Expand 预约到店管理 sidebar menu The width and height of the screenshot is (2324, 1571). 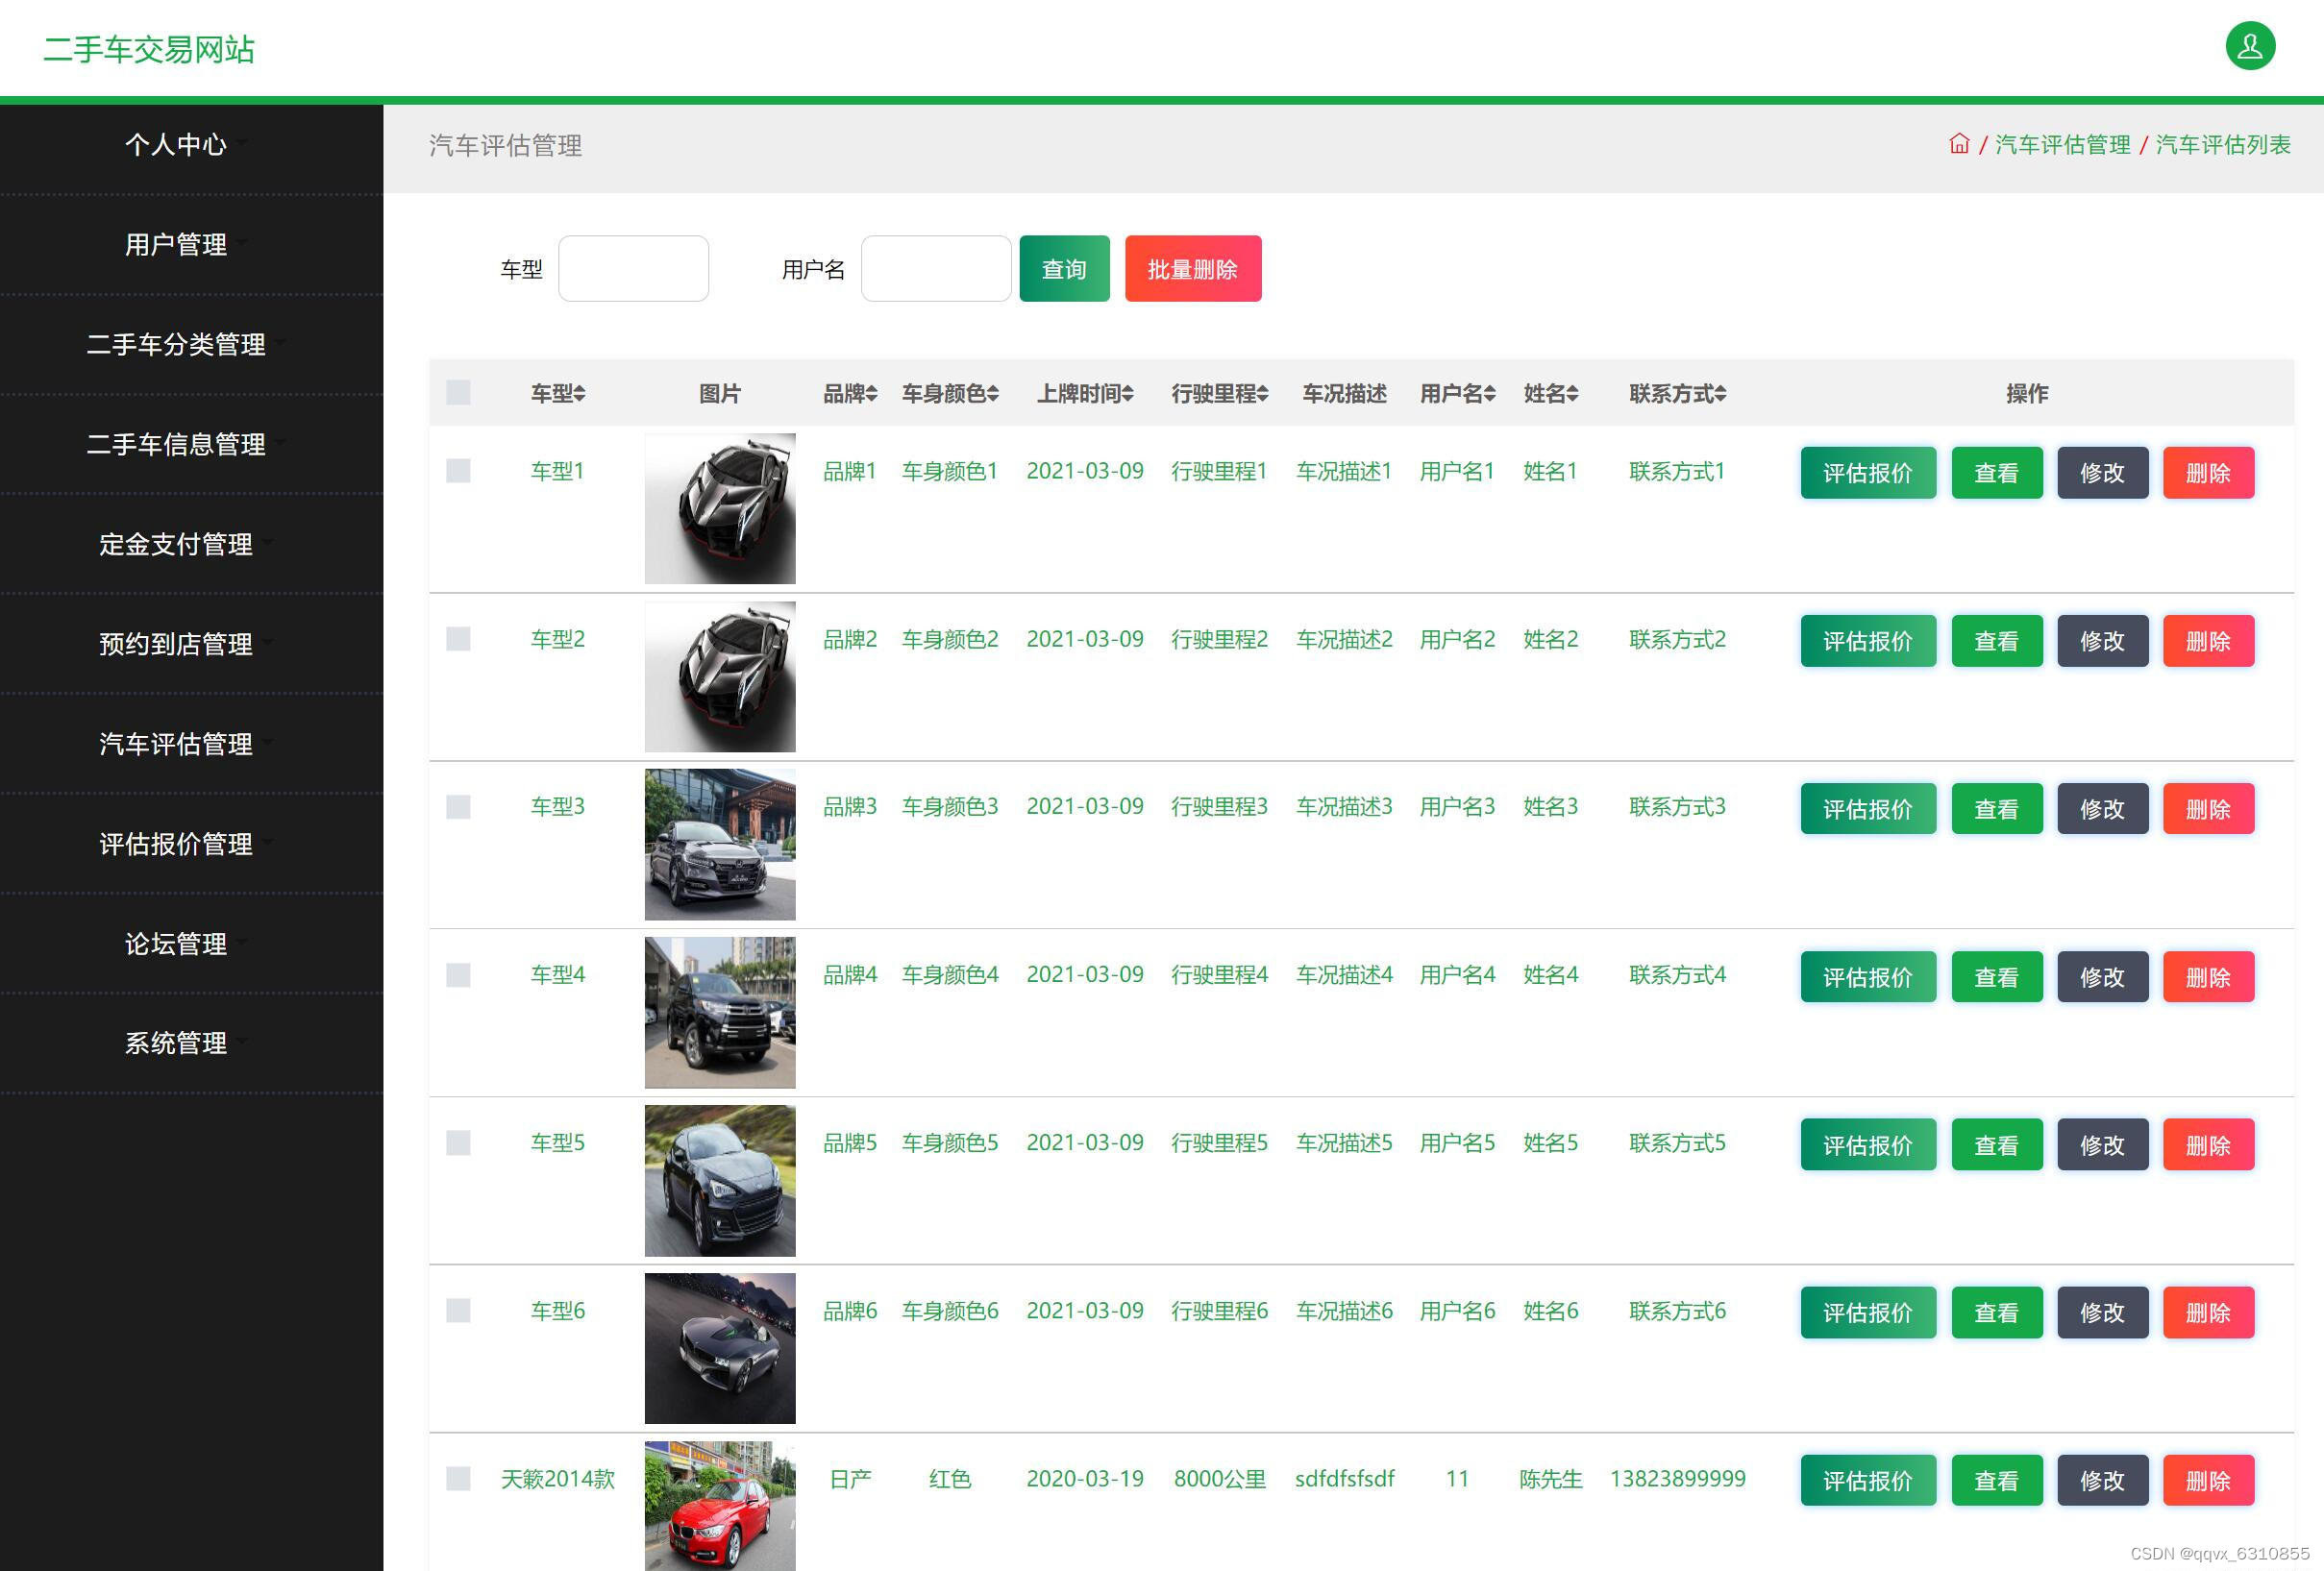click(190, 645)
